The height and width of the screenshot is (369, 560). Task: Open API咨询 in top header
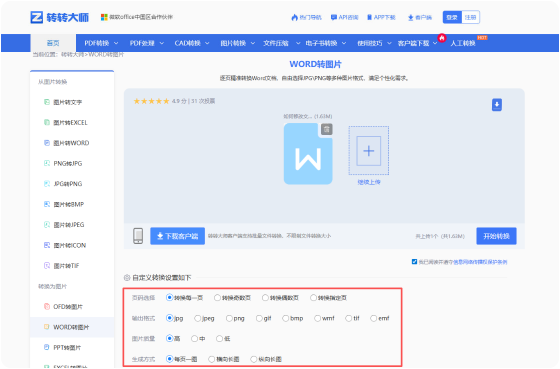coord(345,17)
